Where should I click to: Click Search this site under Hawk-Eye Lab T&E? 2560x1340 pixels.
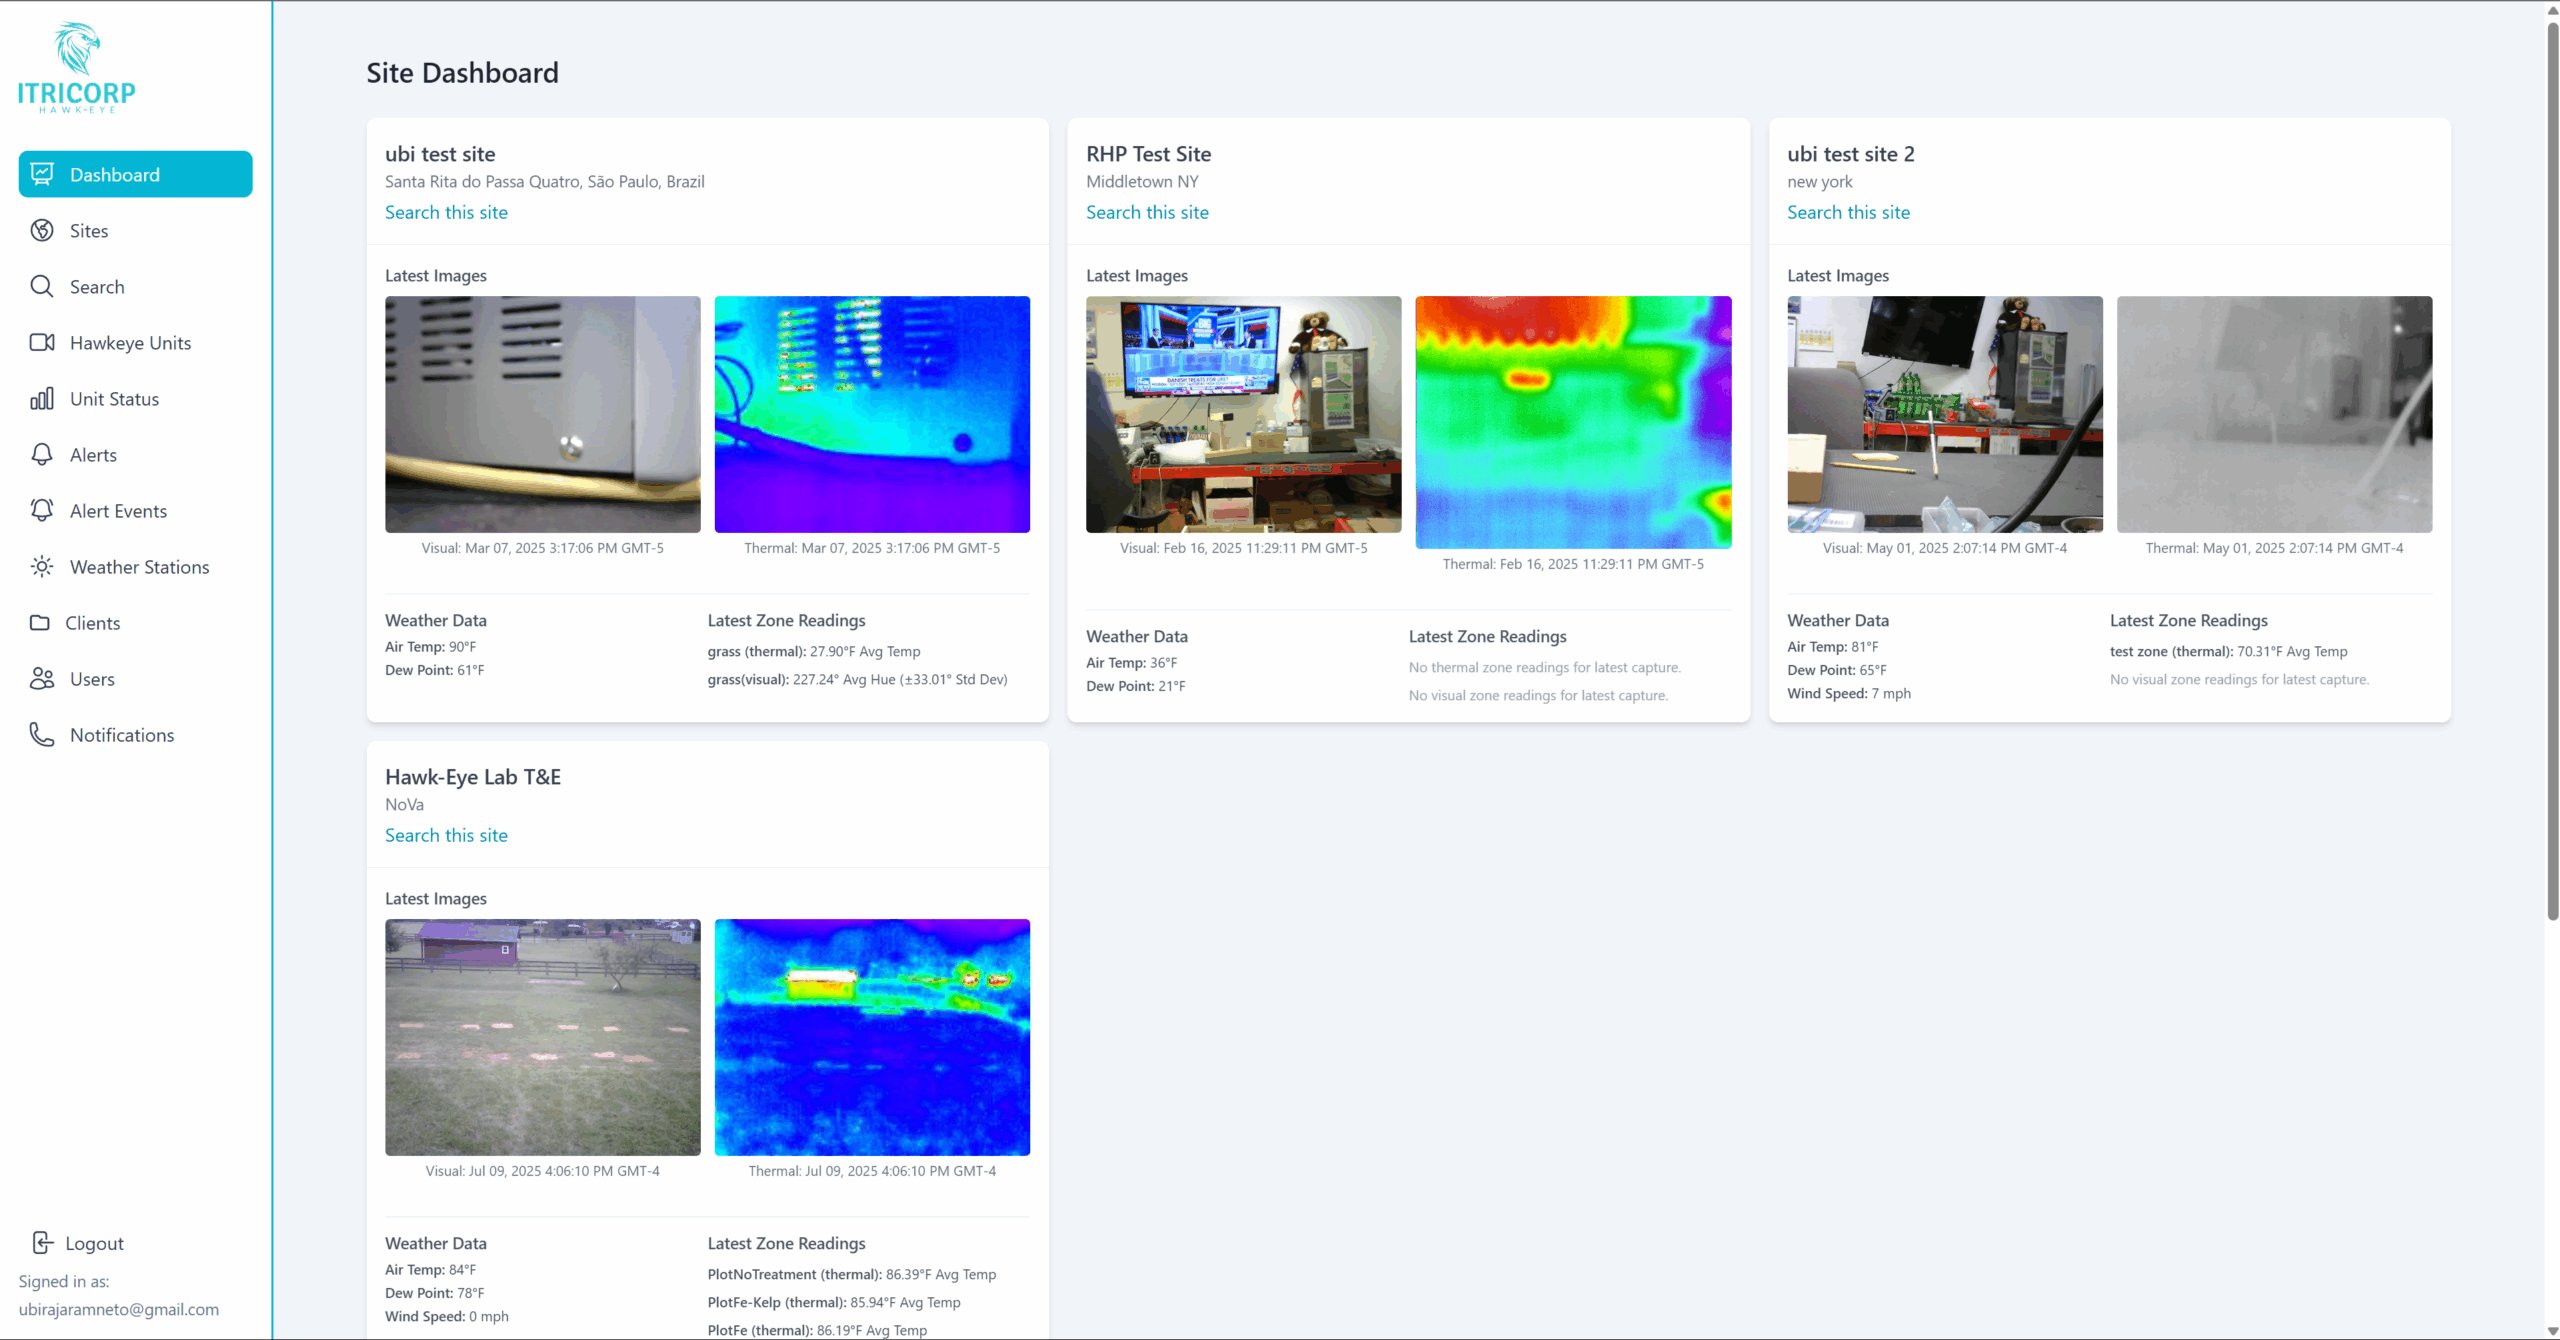point(446,835)
